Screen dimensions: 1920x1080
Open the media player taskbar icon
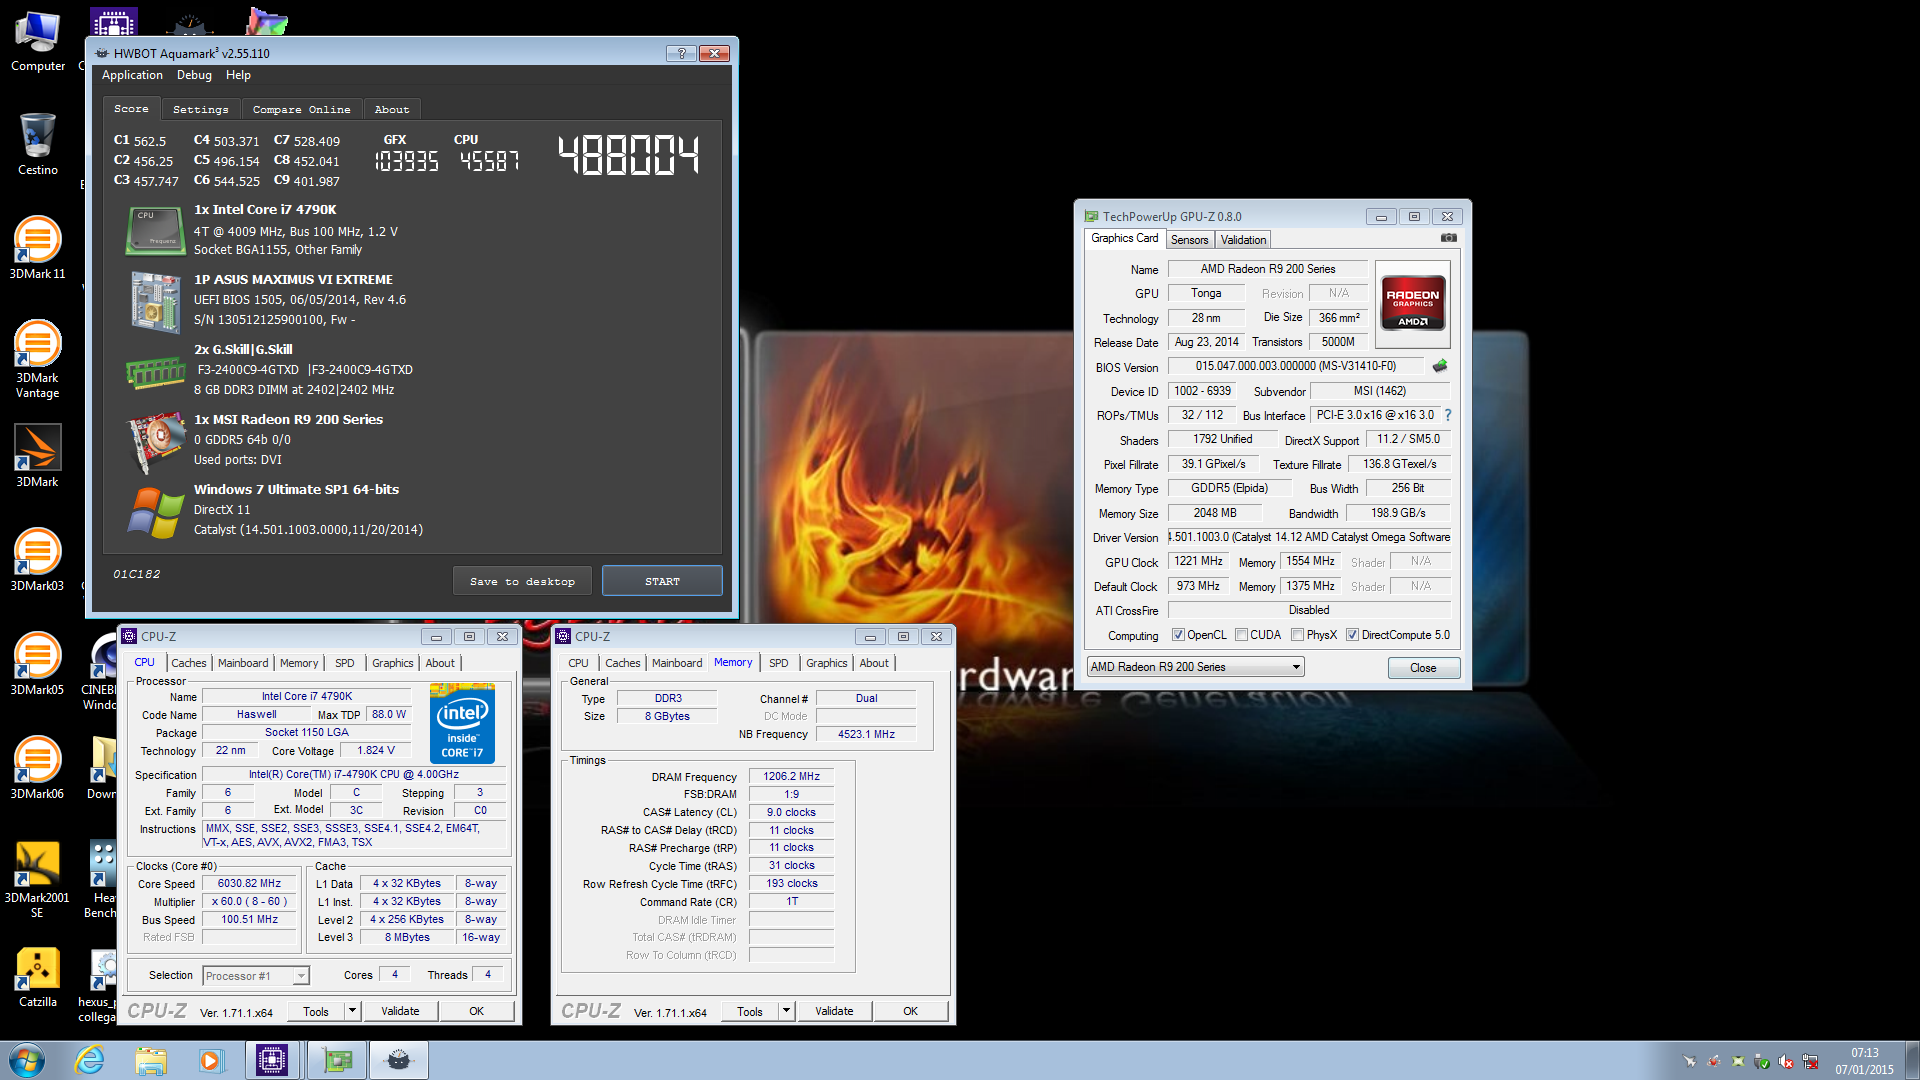pos(211,1060)
